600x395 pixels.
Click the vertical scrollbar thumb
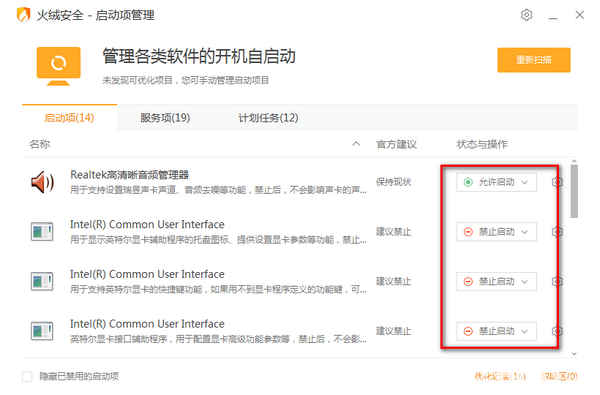[x=574, y=191]
